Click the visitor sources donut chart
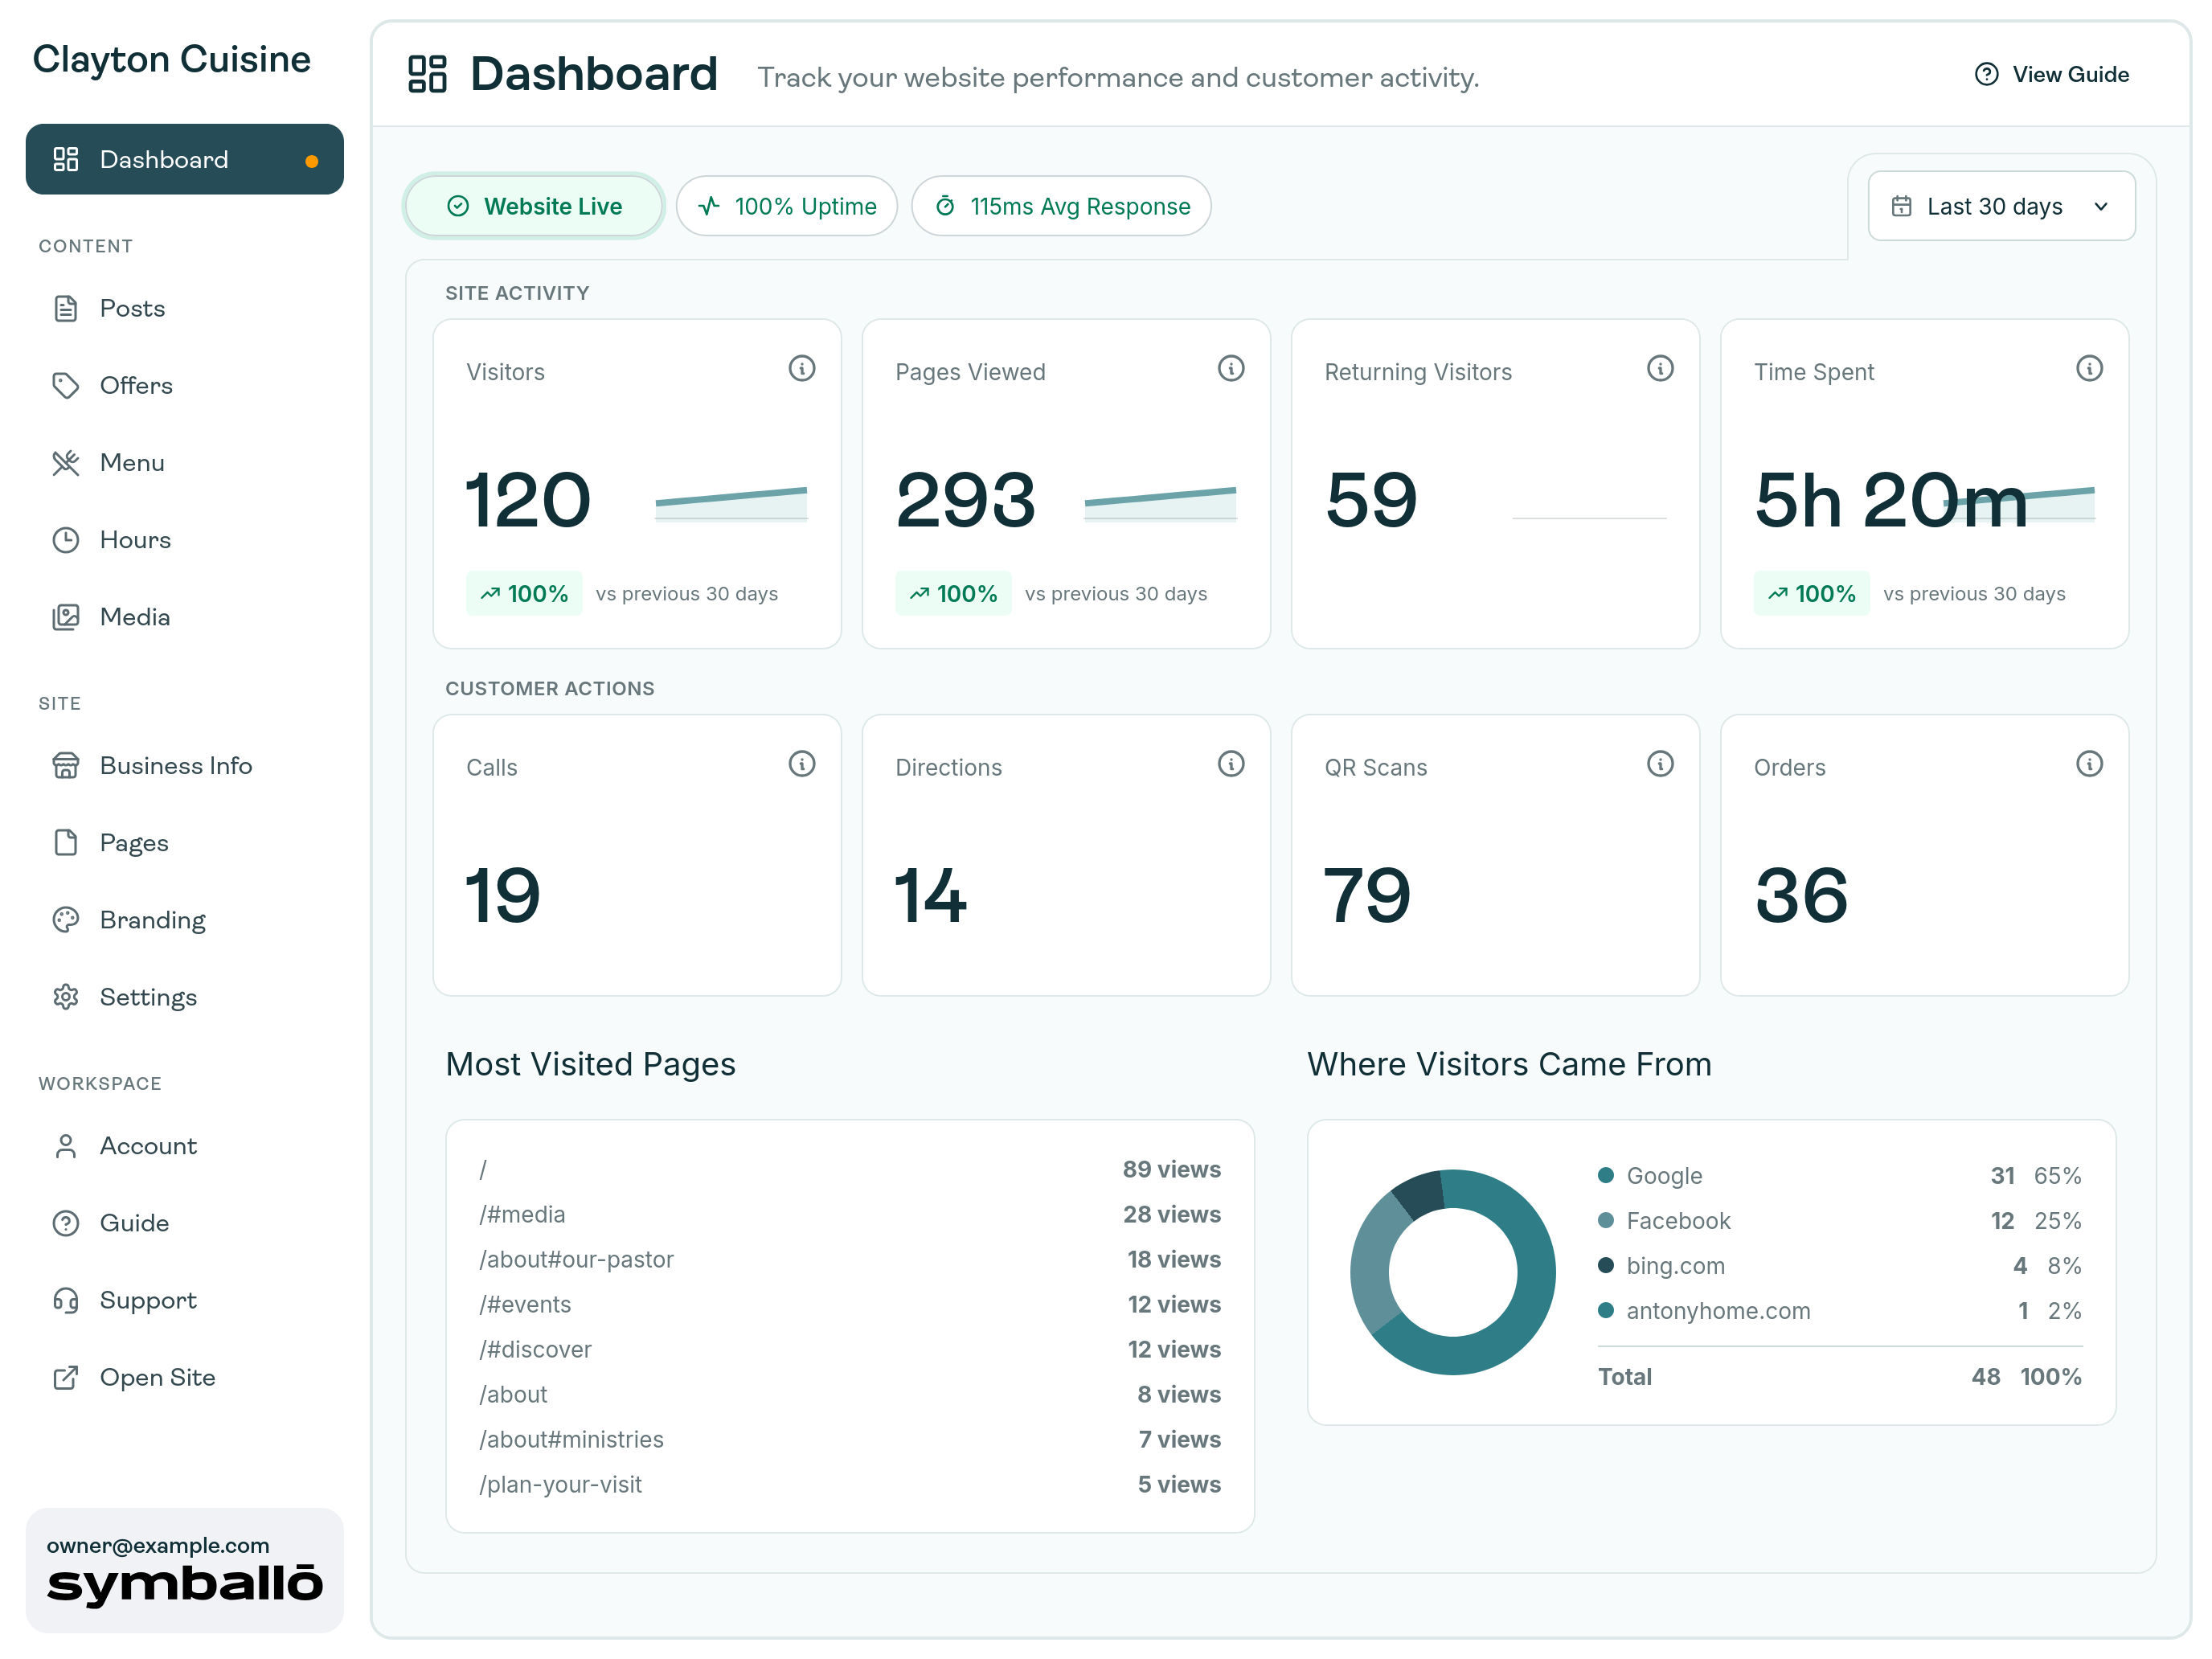 pyautogui.click(x=1453, y=1272)
